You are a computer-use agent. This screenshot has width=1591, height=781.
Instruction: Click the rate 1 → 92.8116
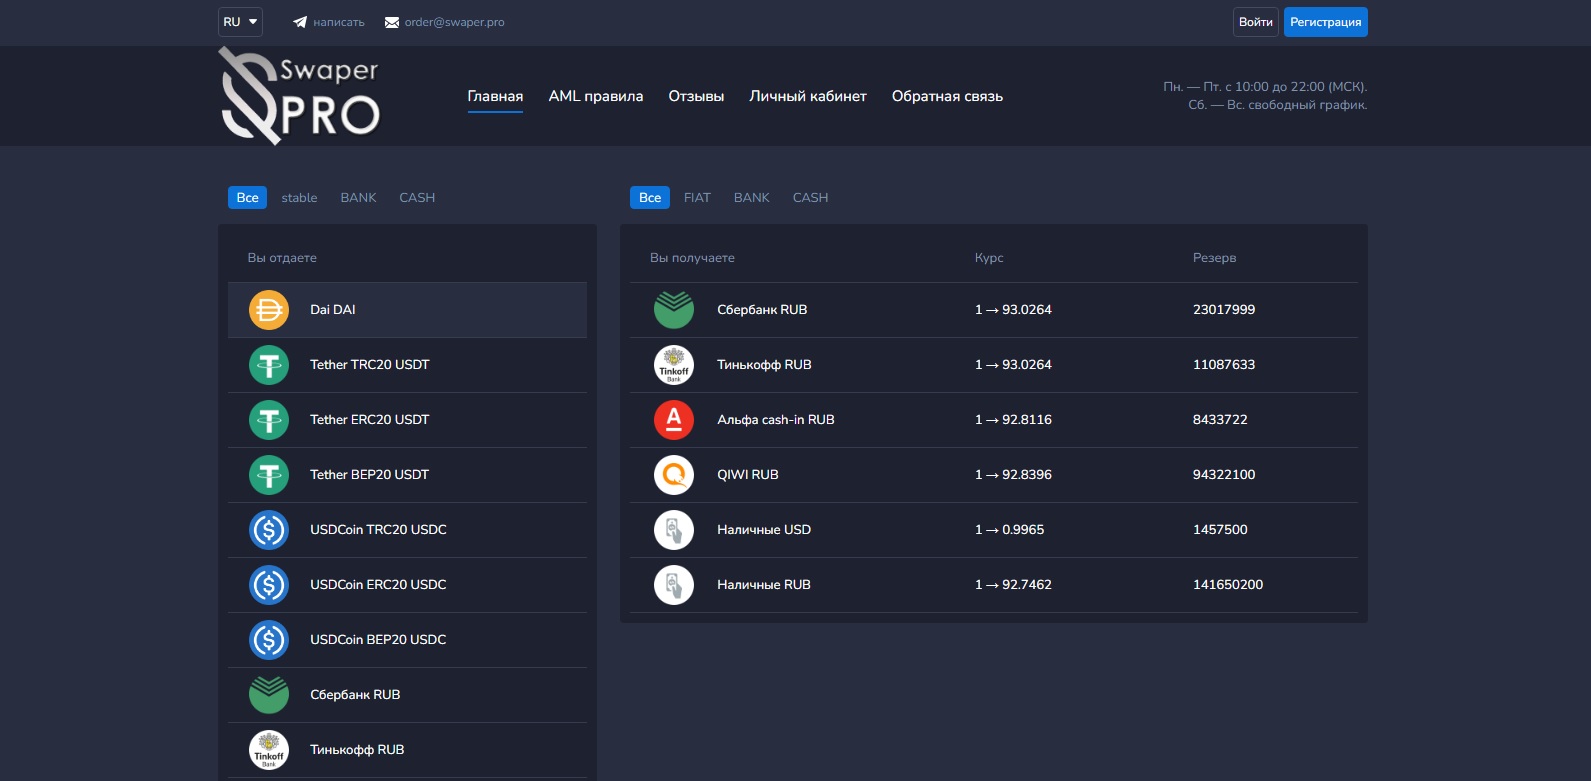point(1013,420)
